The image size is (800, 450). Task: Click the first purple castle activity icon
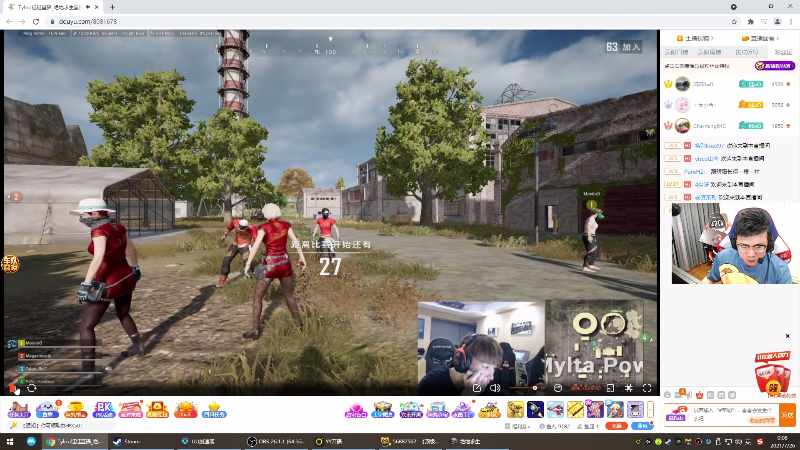19,410
